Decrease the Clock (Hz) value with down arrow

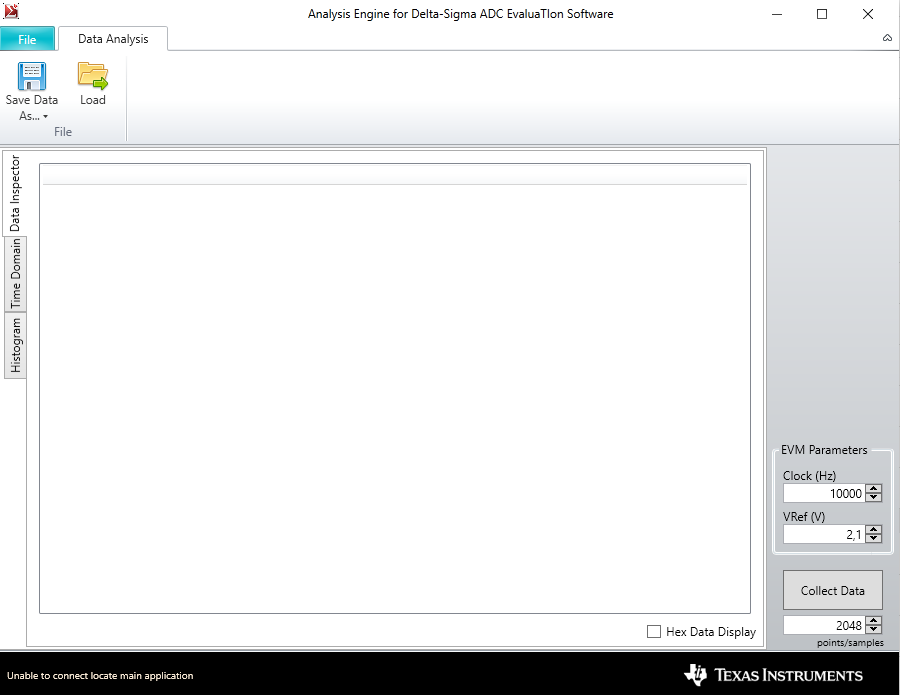click(874, 497)
